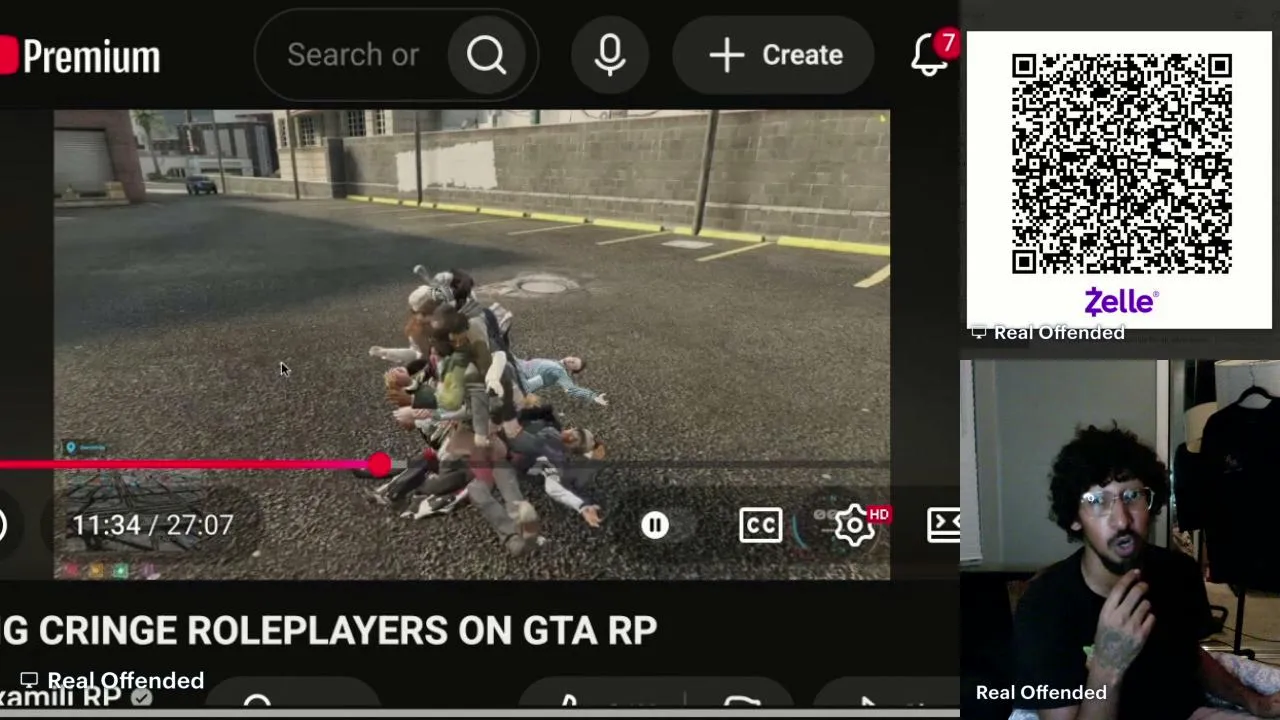1280x720 pixels.
Task: Select the "CRINGE ROLEPLAYERS ON GTA RP" video title
Action: tap(347, 631)
